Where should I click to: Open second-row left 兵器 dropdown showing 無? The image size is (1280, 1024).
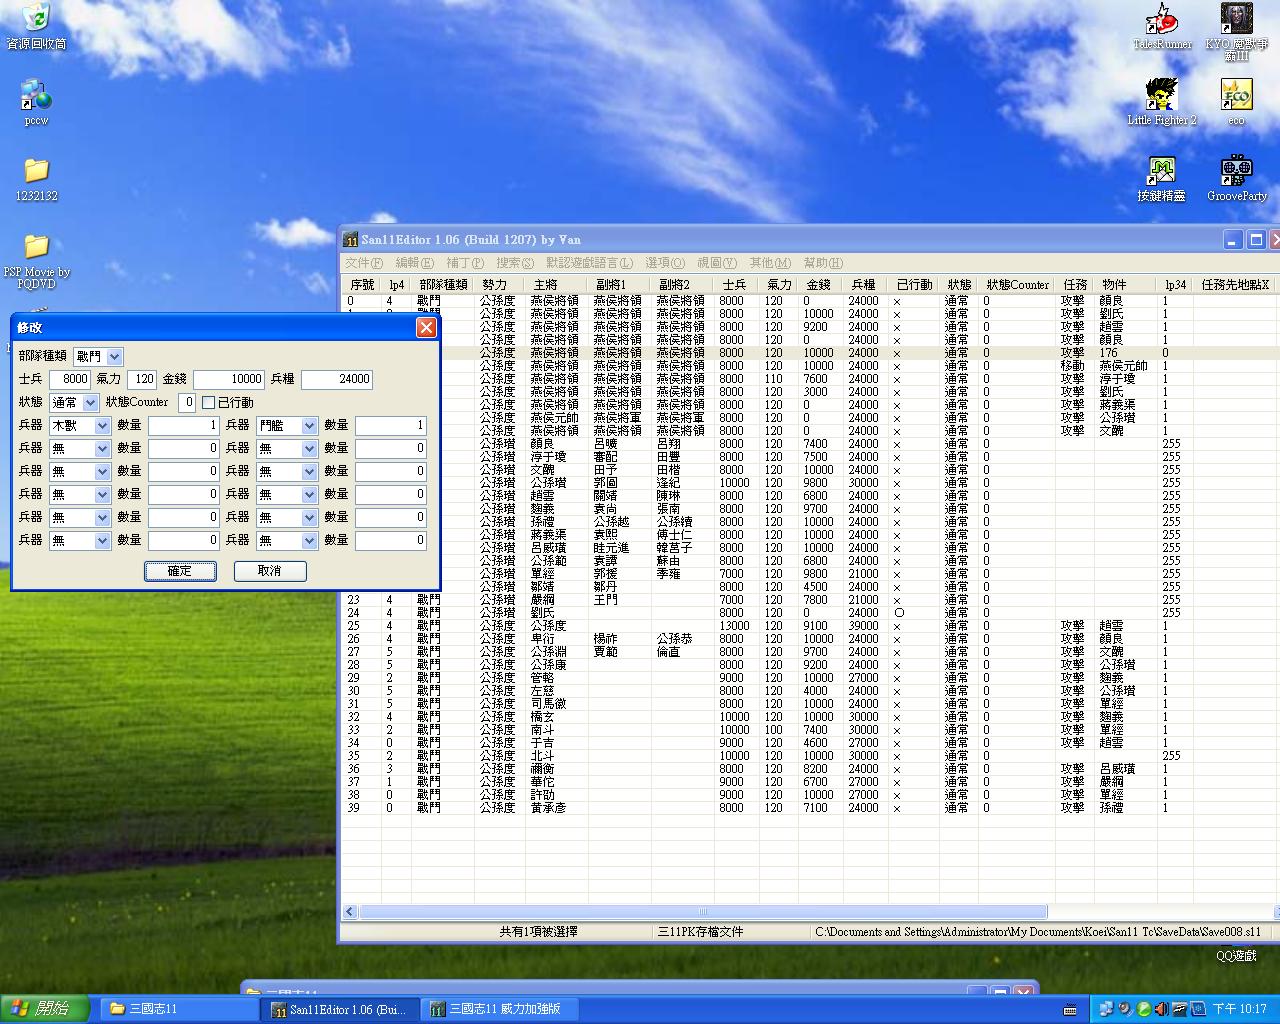click(102, 448)
